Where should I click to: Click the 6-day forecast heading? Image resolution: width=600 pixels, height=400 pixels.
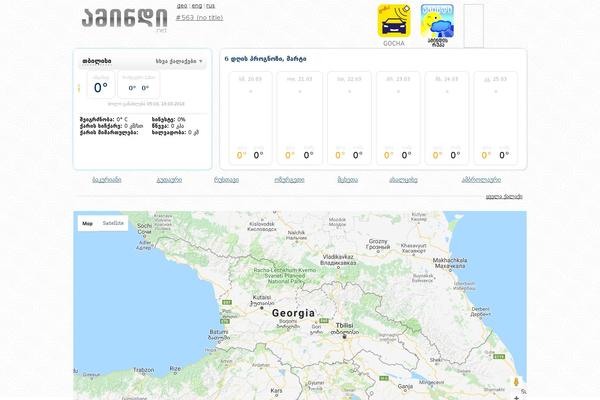coord(265,59)
